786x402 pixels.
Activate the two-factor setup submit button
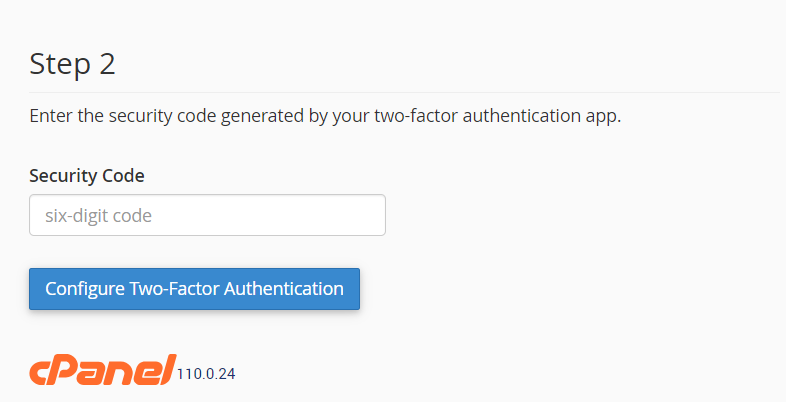click(194, 289)
